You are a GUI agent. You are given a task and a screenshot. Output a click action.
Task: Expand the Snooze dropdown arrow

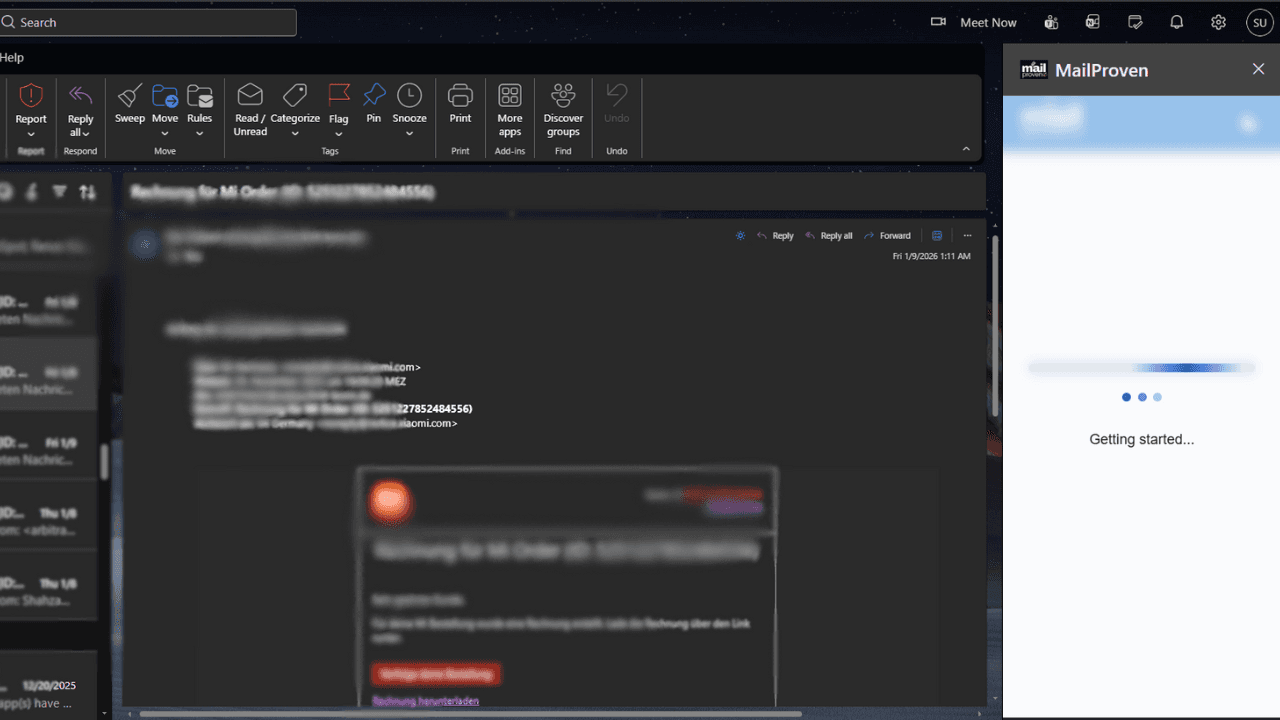tap(409, 134)
